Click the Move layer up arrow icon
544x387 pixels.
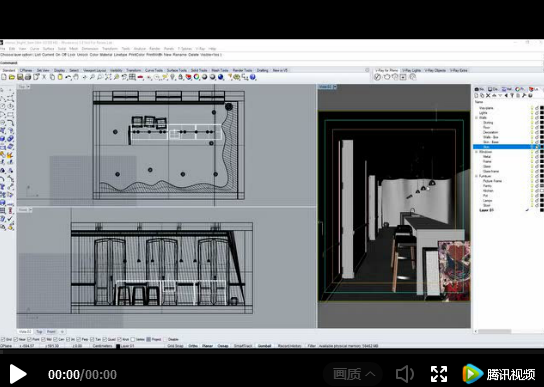[x=494, y=95]
